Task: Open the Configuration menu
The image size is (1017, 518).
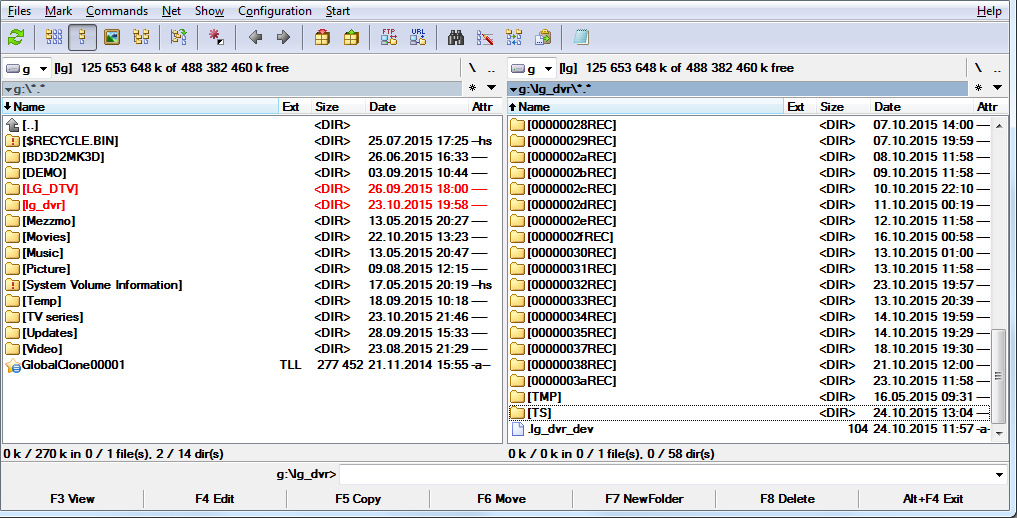Action: pos(275,11)
